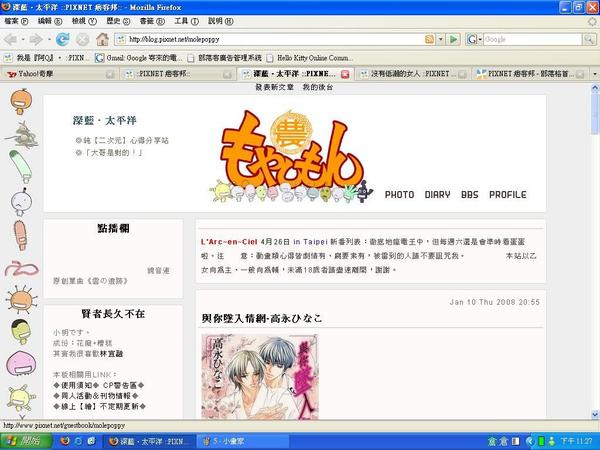
Task: Click the Google search input box
Action: (x=533, y=39)
